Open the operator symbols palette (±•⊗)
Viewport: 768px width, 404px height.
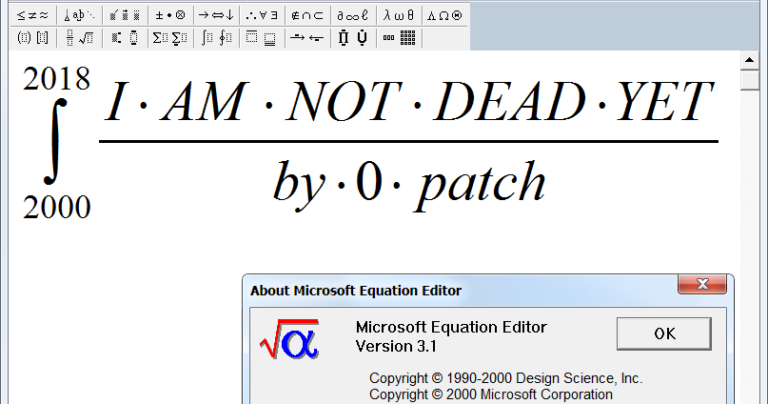170,16
